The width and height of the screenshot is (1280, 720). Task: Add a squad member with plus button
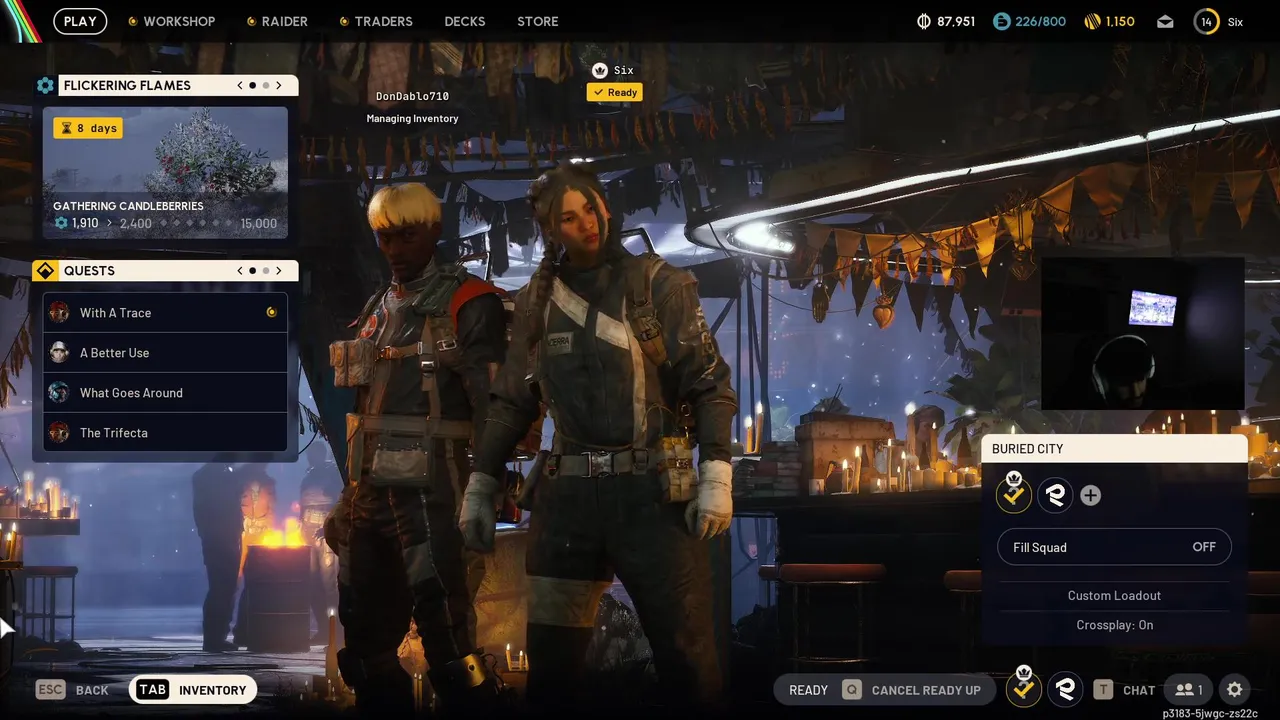click(x=1090, y=495)
